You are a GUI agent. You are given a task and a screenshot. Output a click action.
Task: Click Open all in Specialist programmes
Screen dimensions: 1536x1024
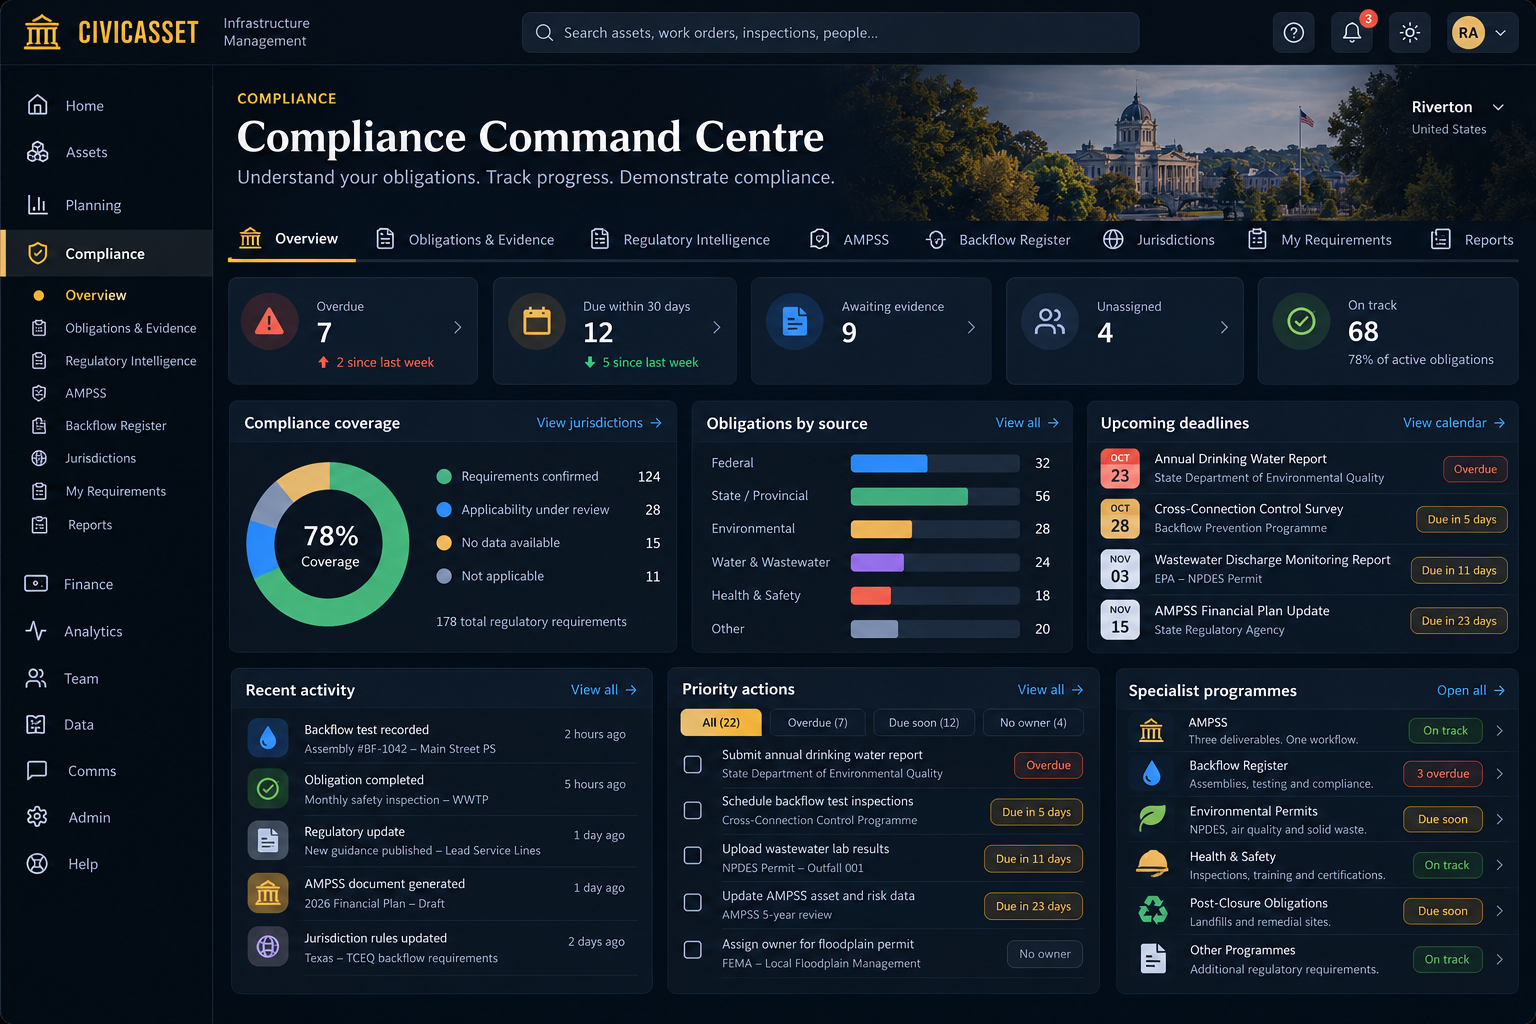tap(1471, 690)
